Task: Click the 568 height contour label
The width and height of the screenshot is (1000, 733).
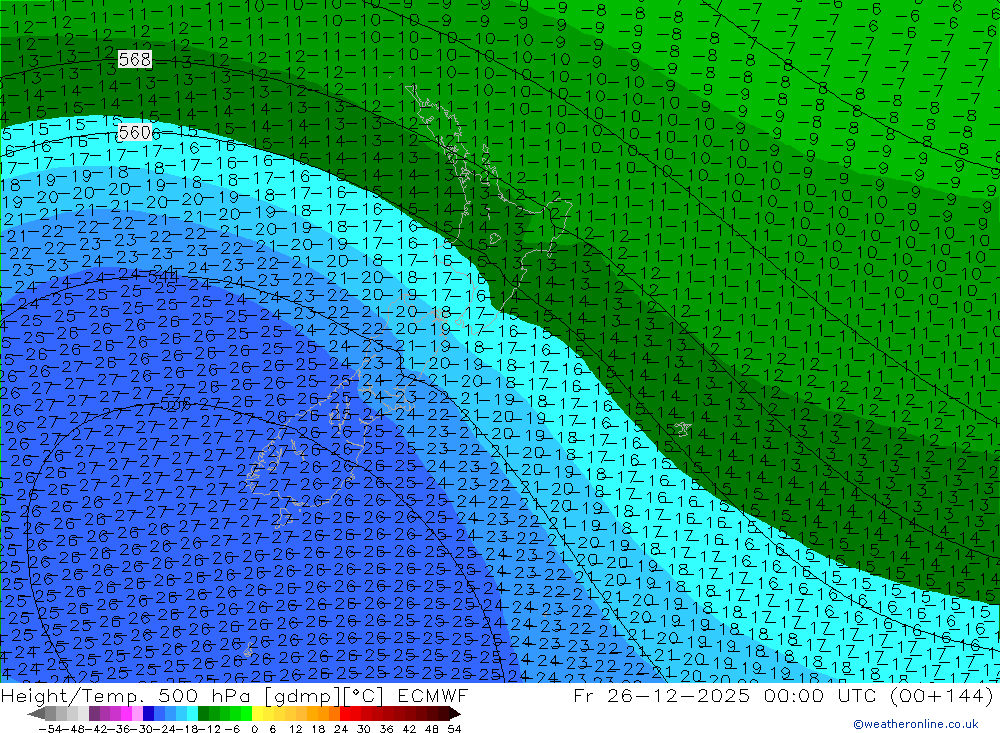Action: pos(134,60)
